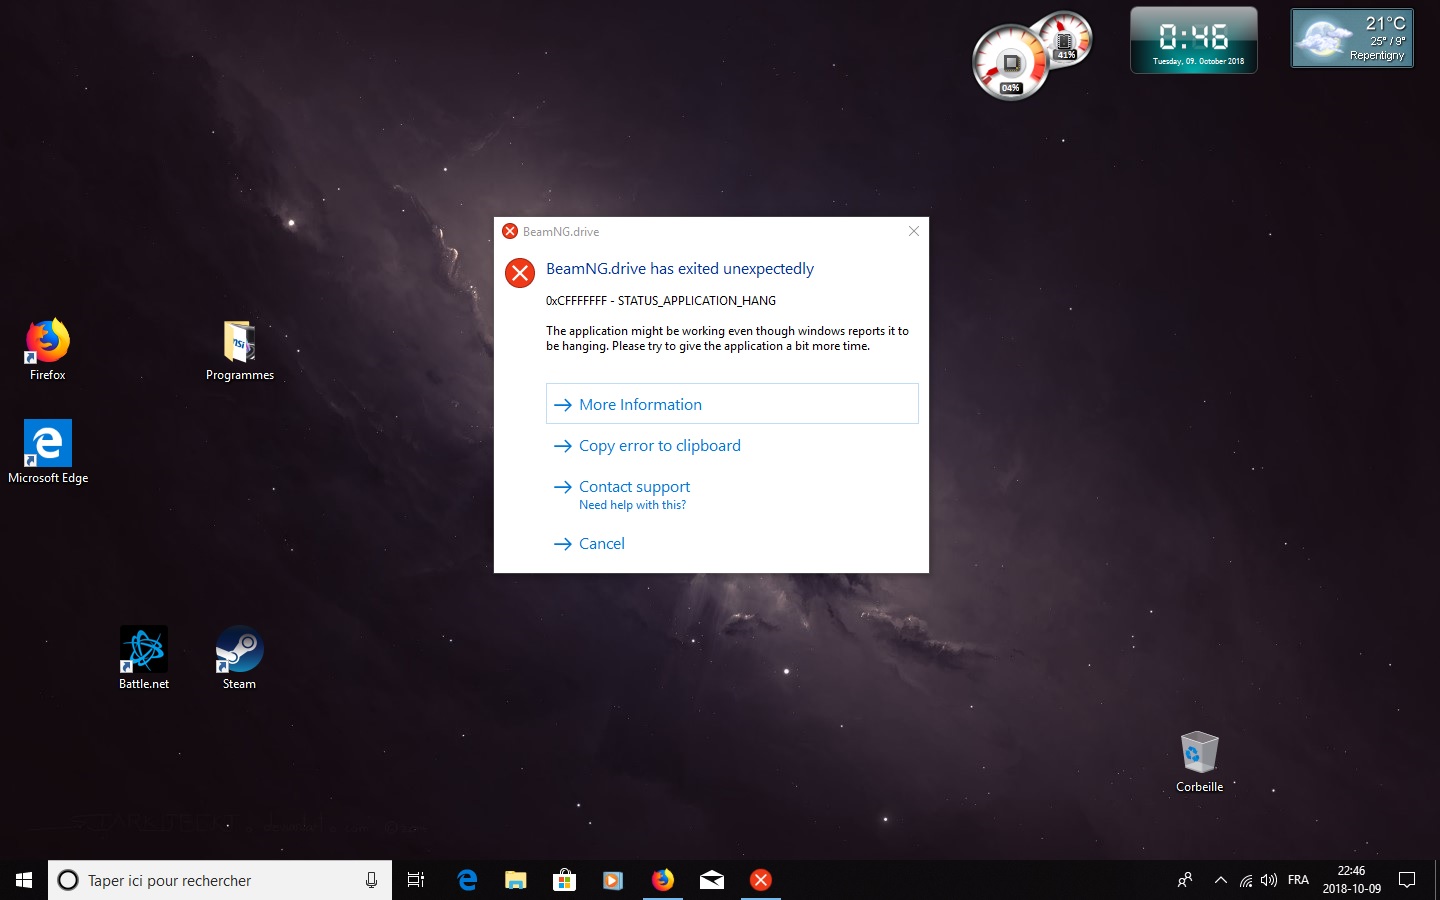1440x900 pixels.
Task: Open the volume speaker icon
Action: (x=1269, y=880)
